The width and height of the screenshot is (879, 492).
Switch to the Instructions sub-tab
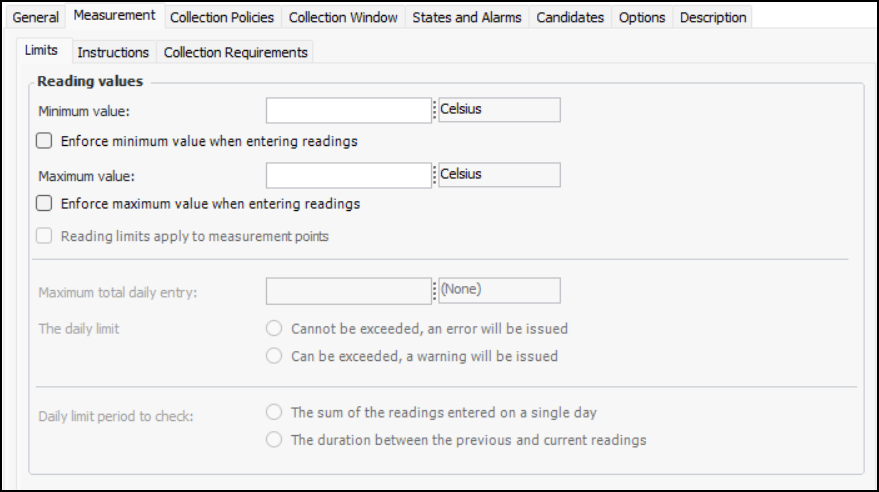click(113, 52)
